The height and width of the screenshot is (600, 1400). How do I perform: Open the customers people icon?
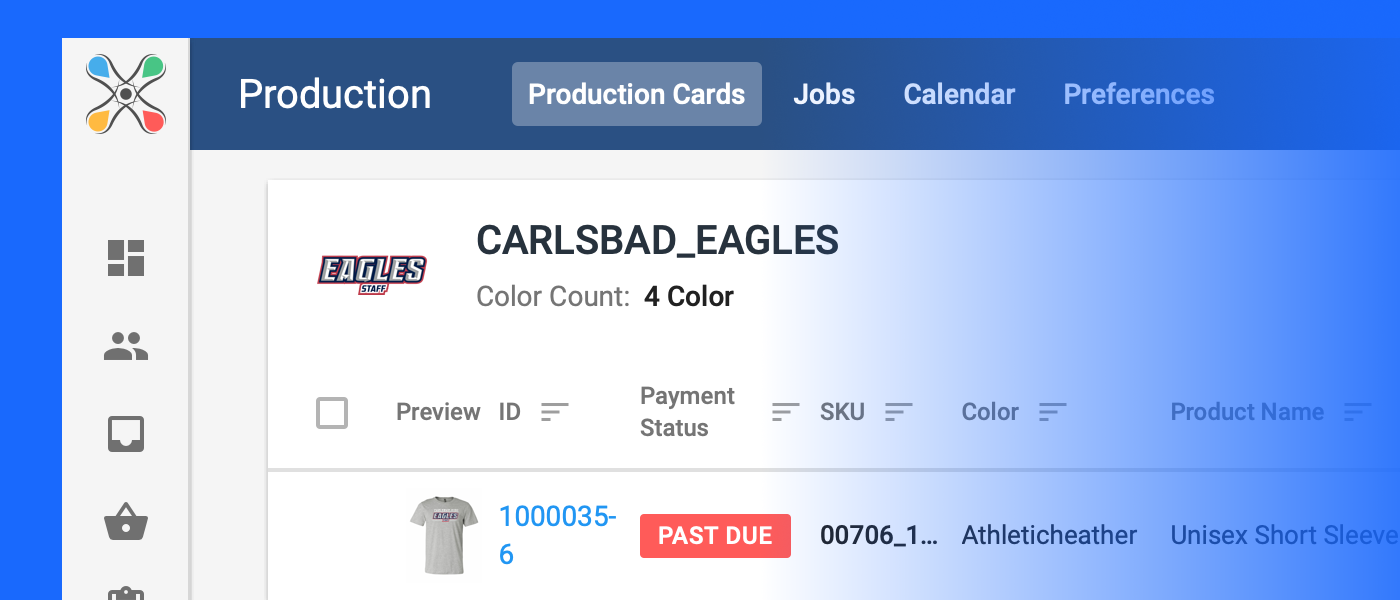coord(126,346)
